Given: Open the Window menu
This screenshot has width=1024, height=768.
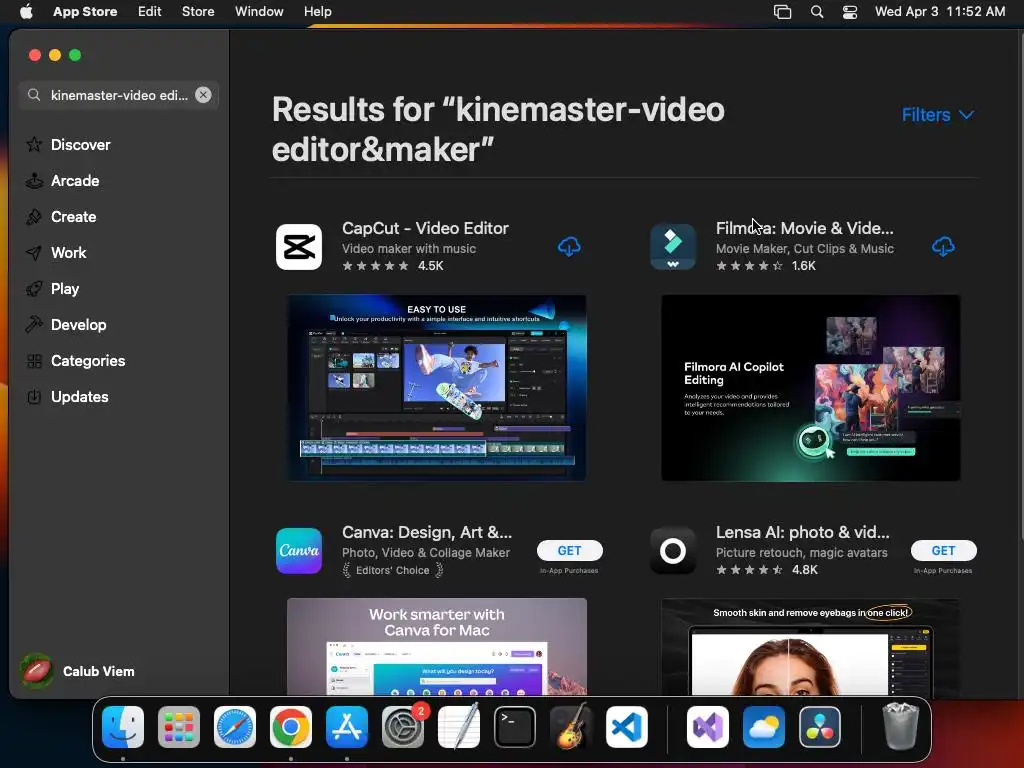Looking at the screenshot, I should click(259, 11).
